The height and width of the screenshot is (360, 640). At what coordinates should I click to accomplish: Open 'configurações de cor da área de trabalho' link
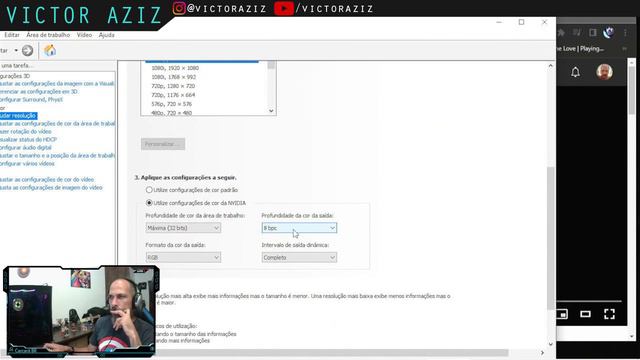point(57,123)
